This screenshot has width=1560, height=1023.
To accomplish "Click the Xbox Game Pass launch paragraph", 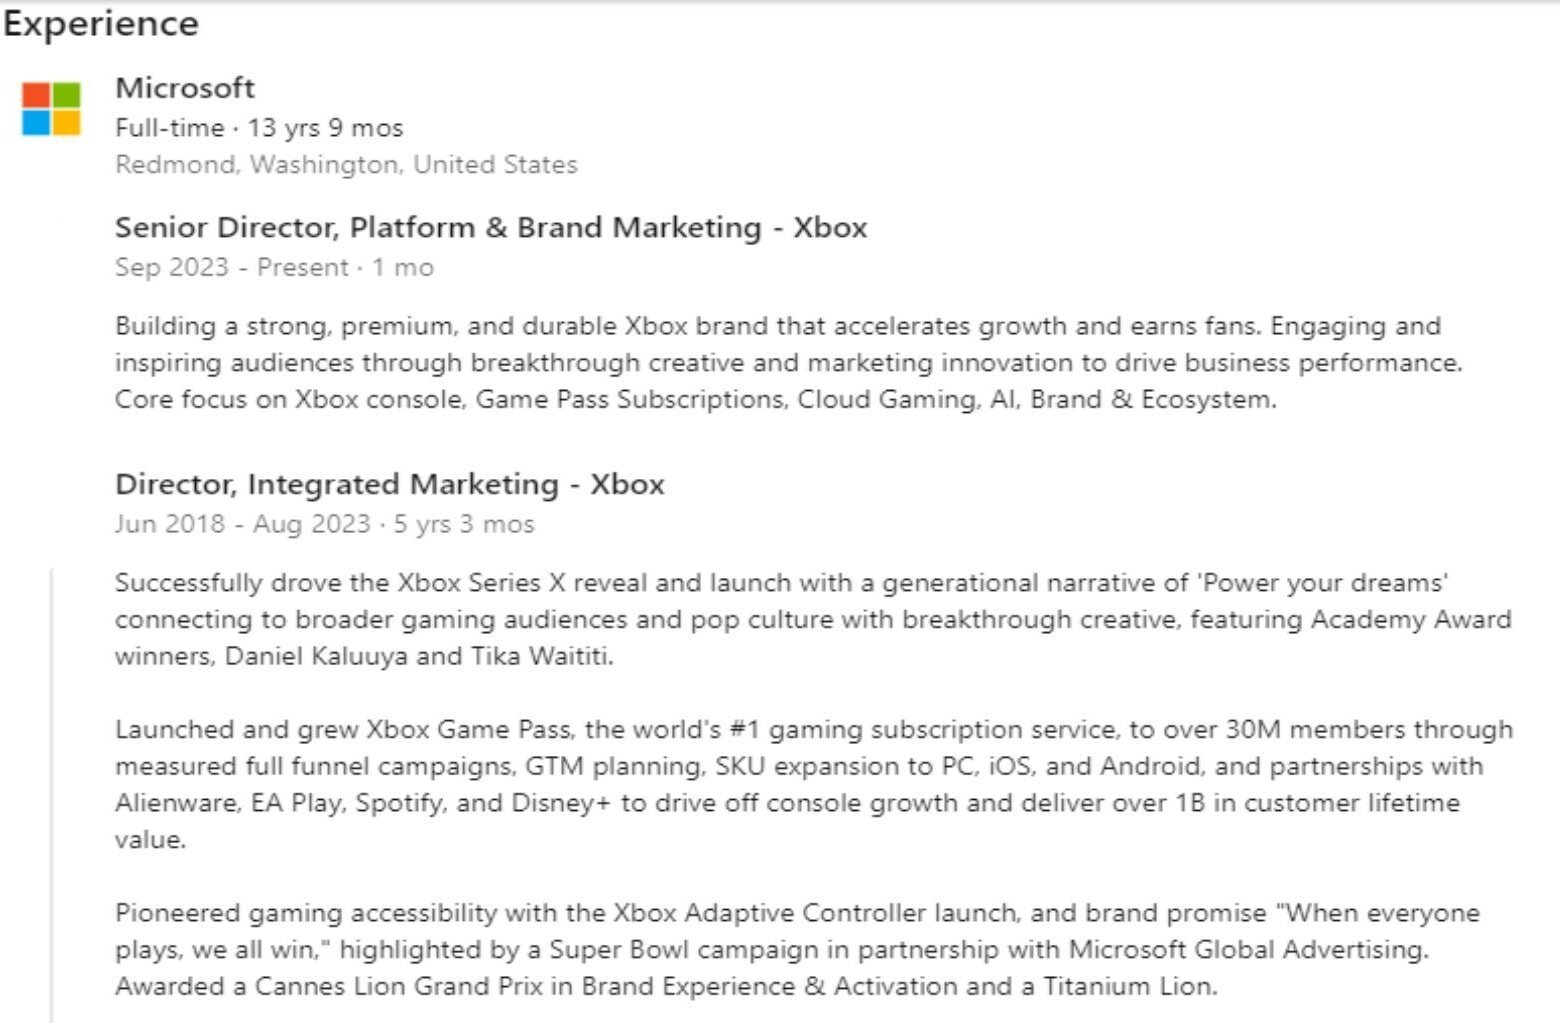I will [814, 784].
